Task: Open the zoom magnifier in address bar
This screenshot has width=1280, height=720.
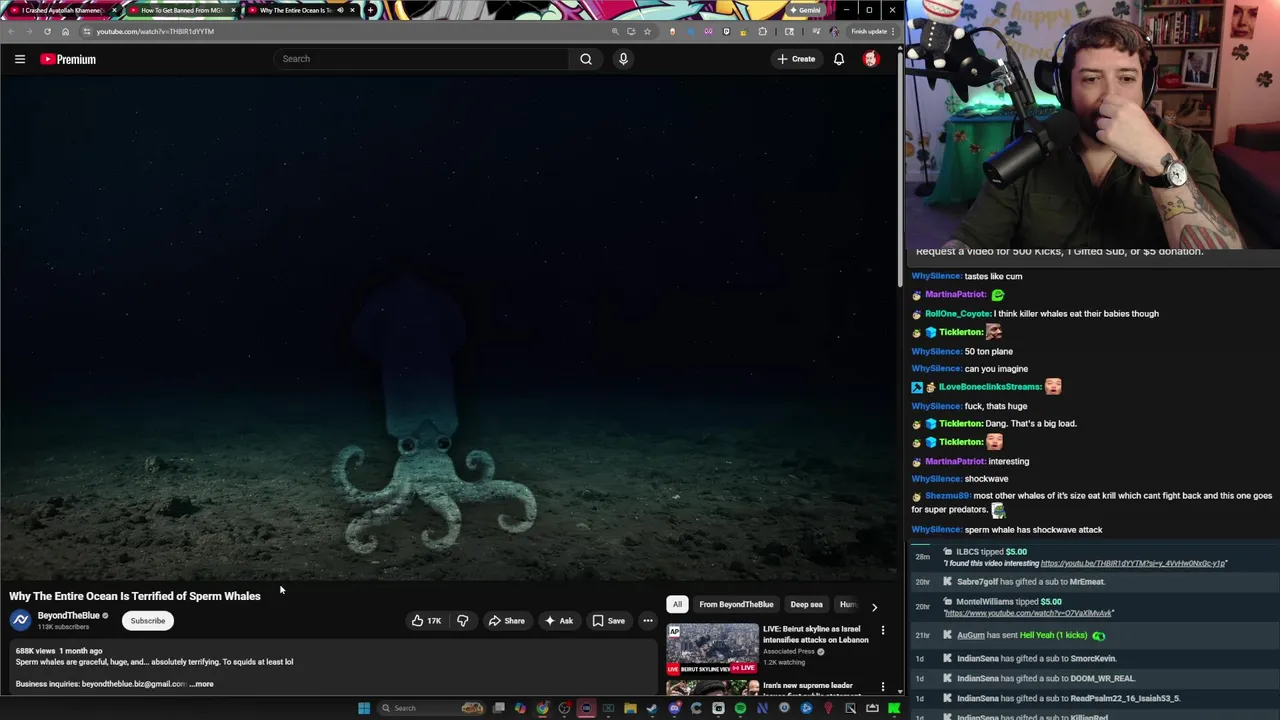Action: click(615, 31)
